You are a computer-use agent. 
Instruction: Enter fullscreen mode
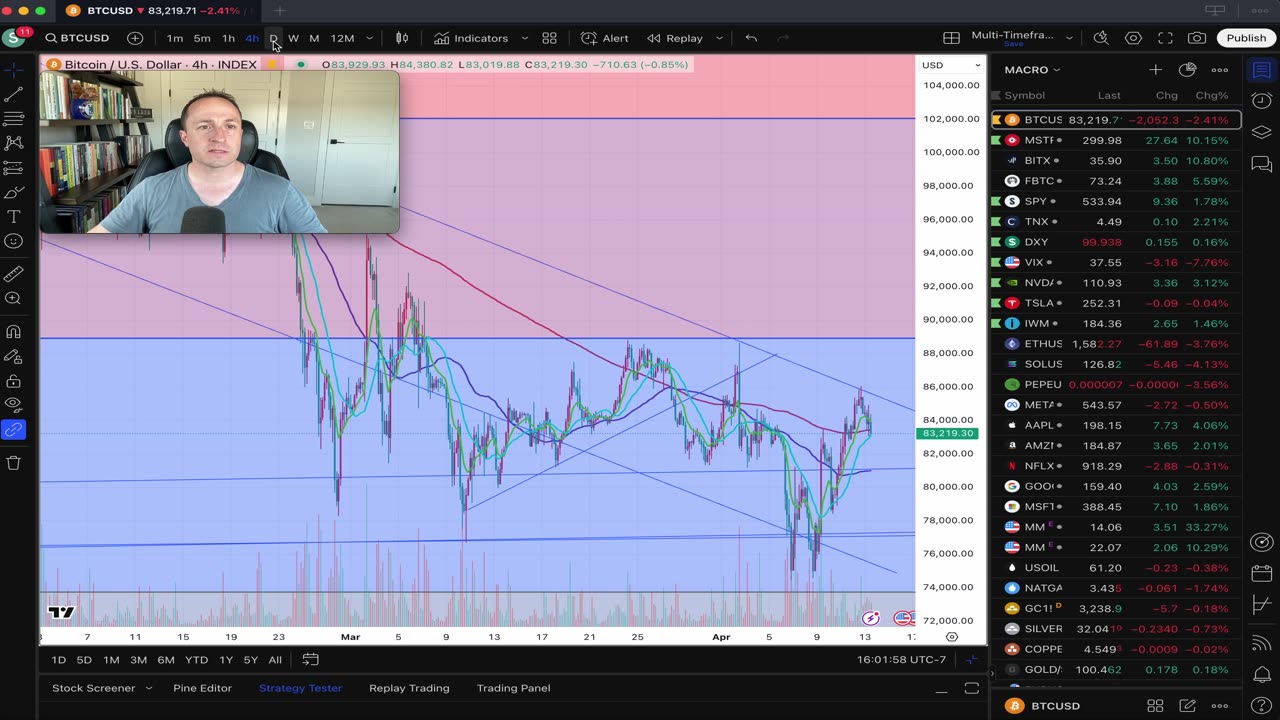[1165, 38]
